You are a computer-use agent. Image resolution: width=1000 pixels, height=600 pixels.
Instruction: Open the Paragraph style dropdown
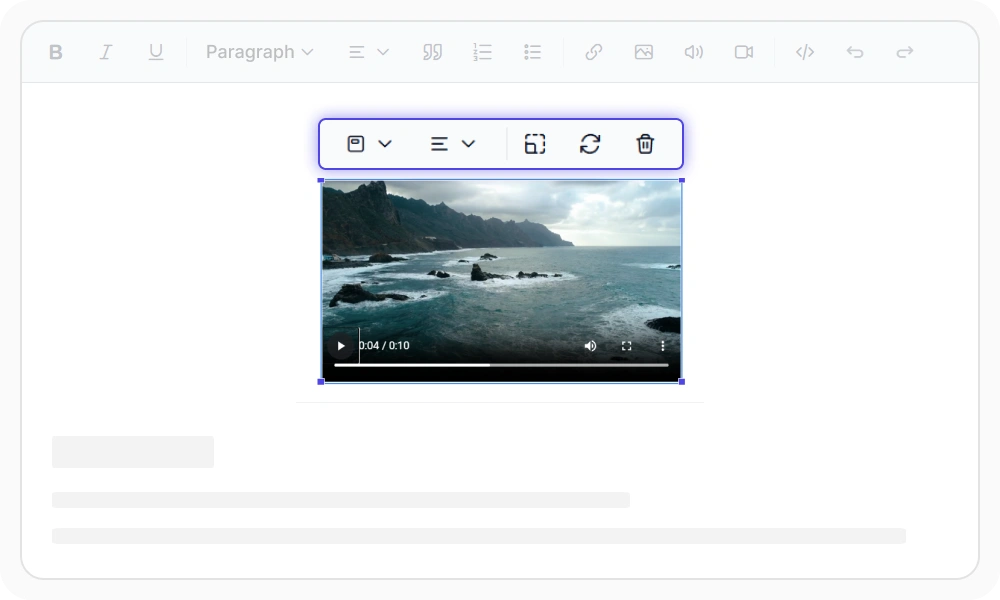(260, 52)
